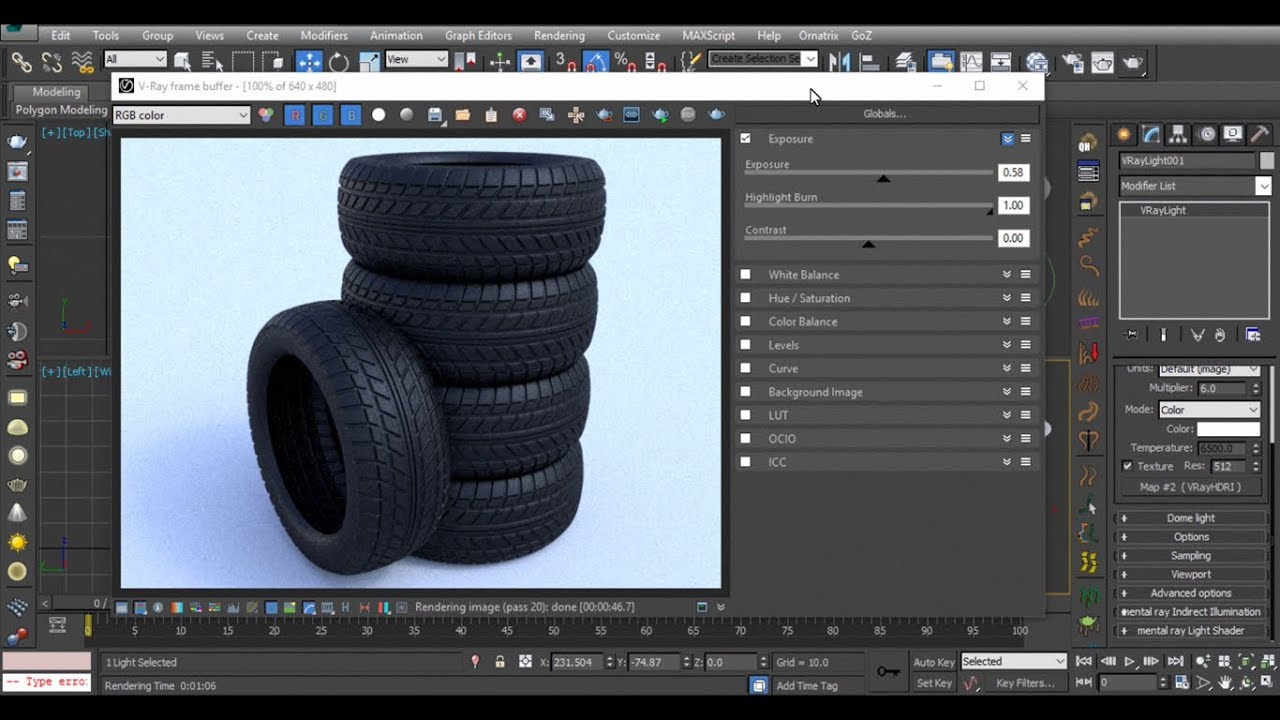
Task: Toggle the red channel in frame buffer
Action: pos(295,115)
